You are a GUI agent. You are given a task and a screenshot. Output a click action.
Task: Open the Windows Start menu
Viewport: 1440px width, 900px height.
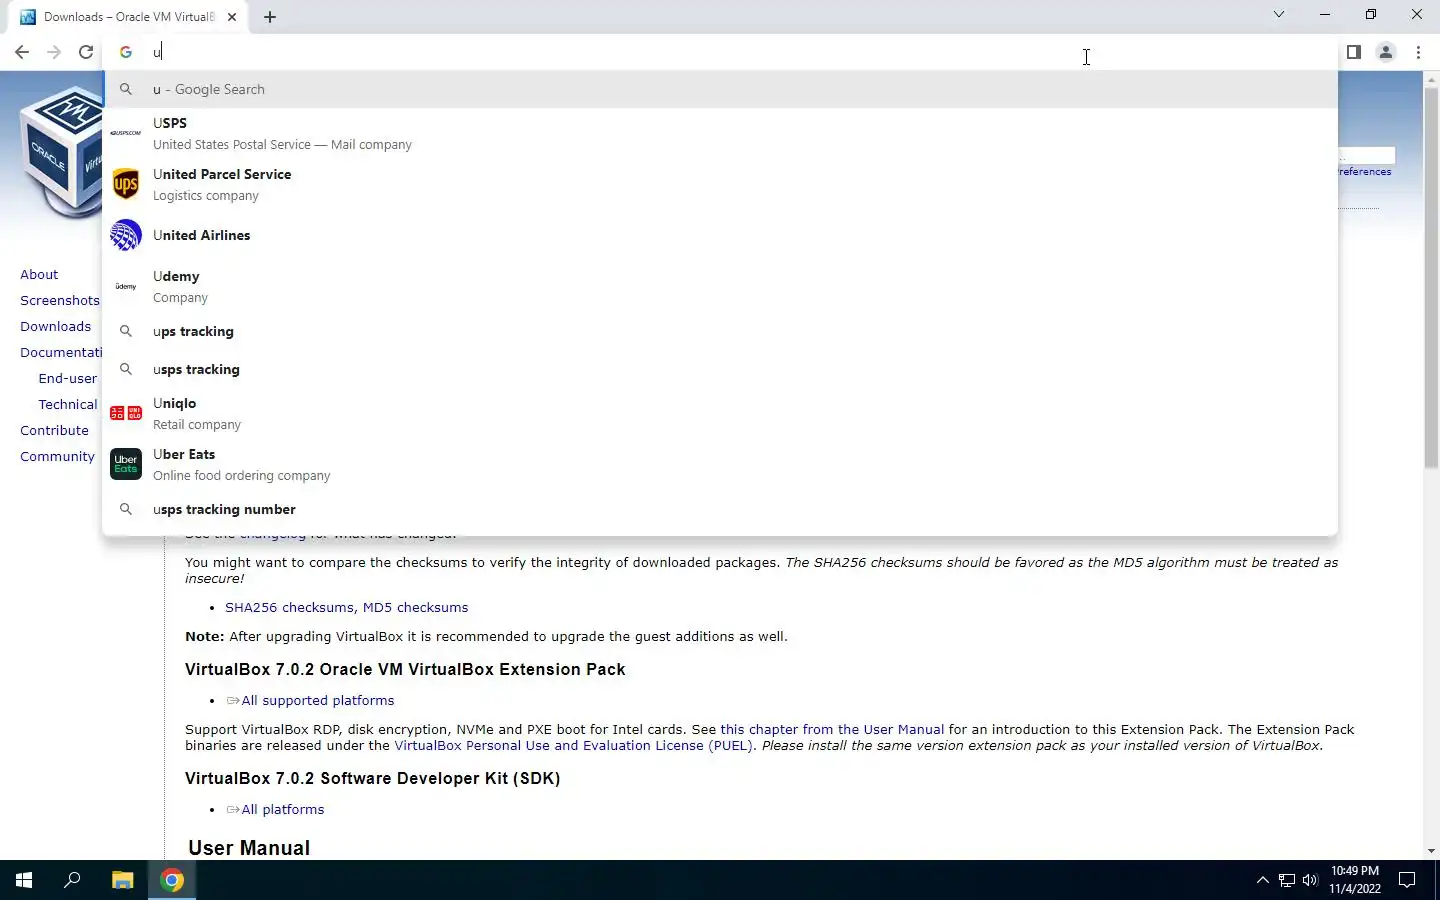(x=24, y=880)
